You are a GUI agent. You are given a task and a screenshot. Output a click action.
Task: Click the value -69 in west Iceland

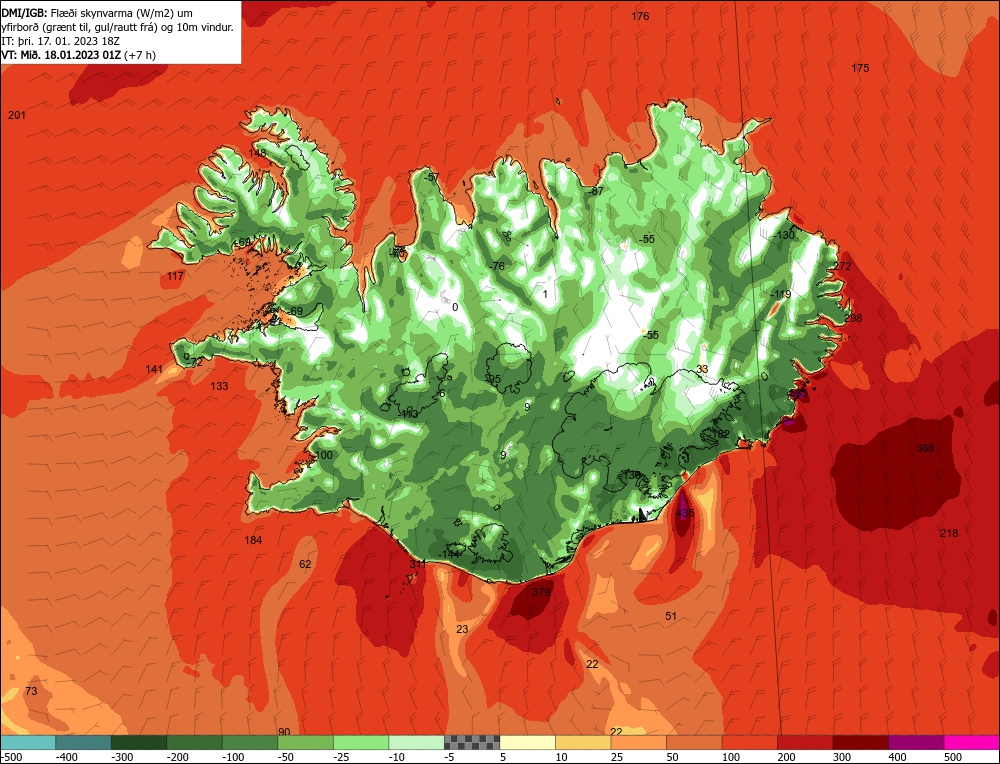click(x=296, y=311)
